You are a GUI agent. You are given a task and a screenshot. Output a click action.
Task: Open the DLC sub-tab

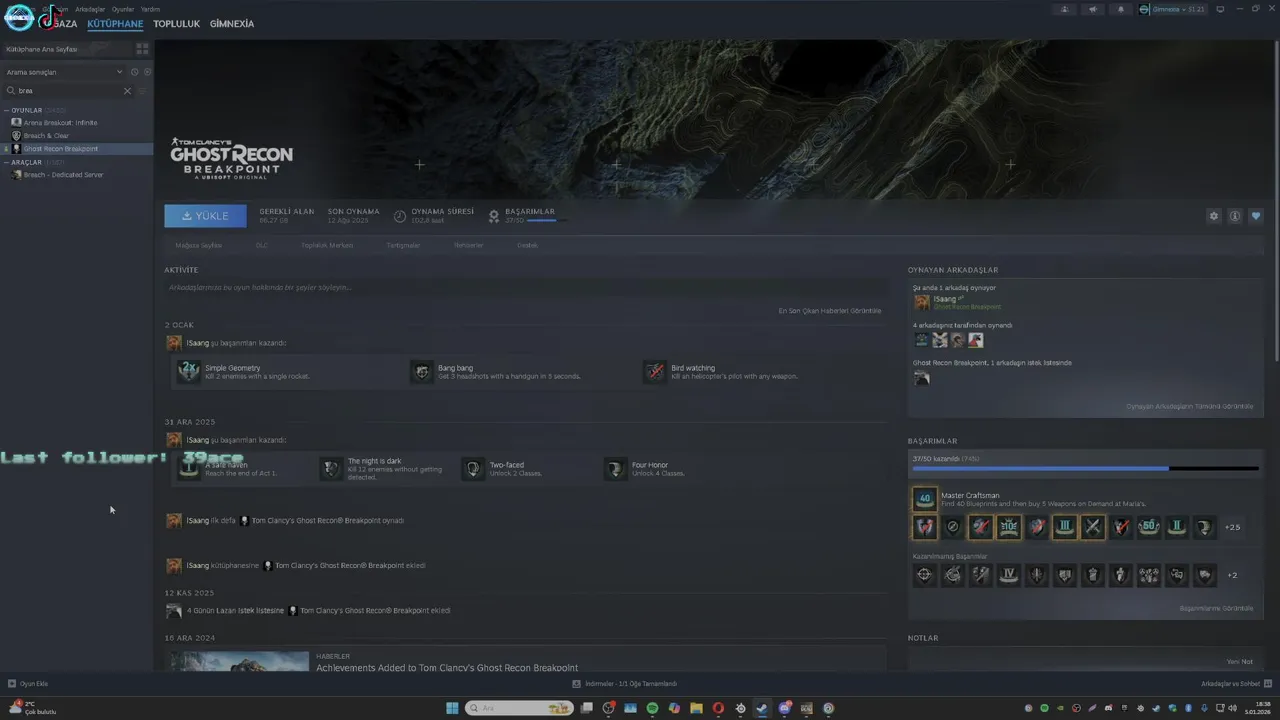pyautogui.click(x=262, y=245)
